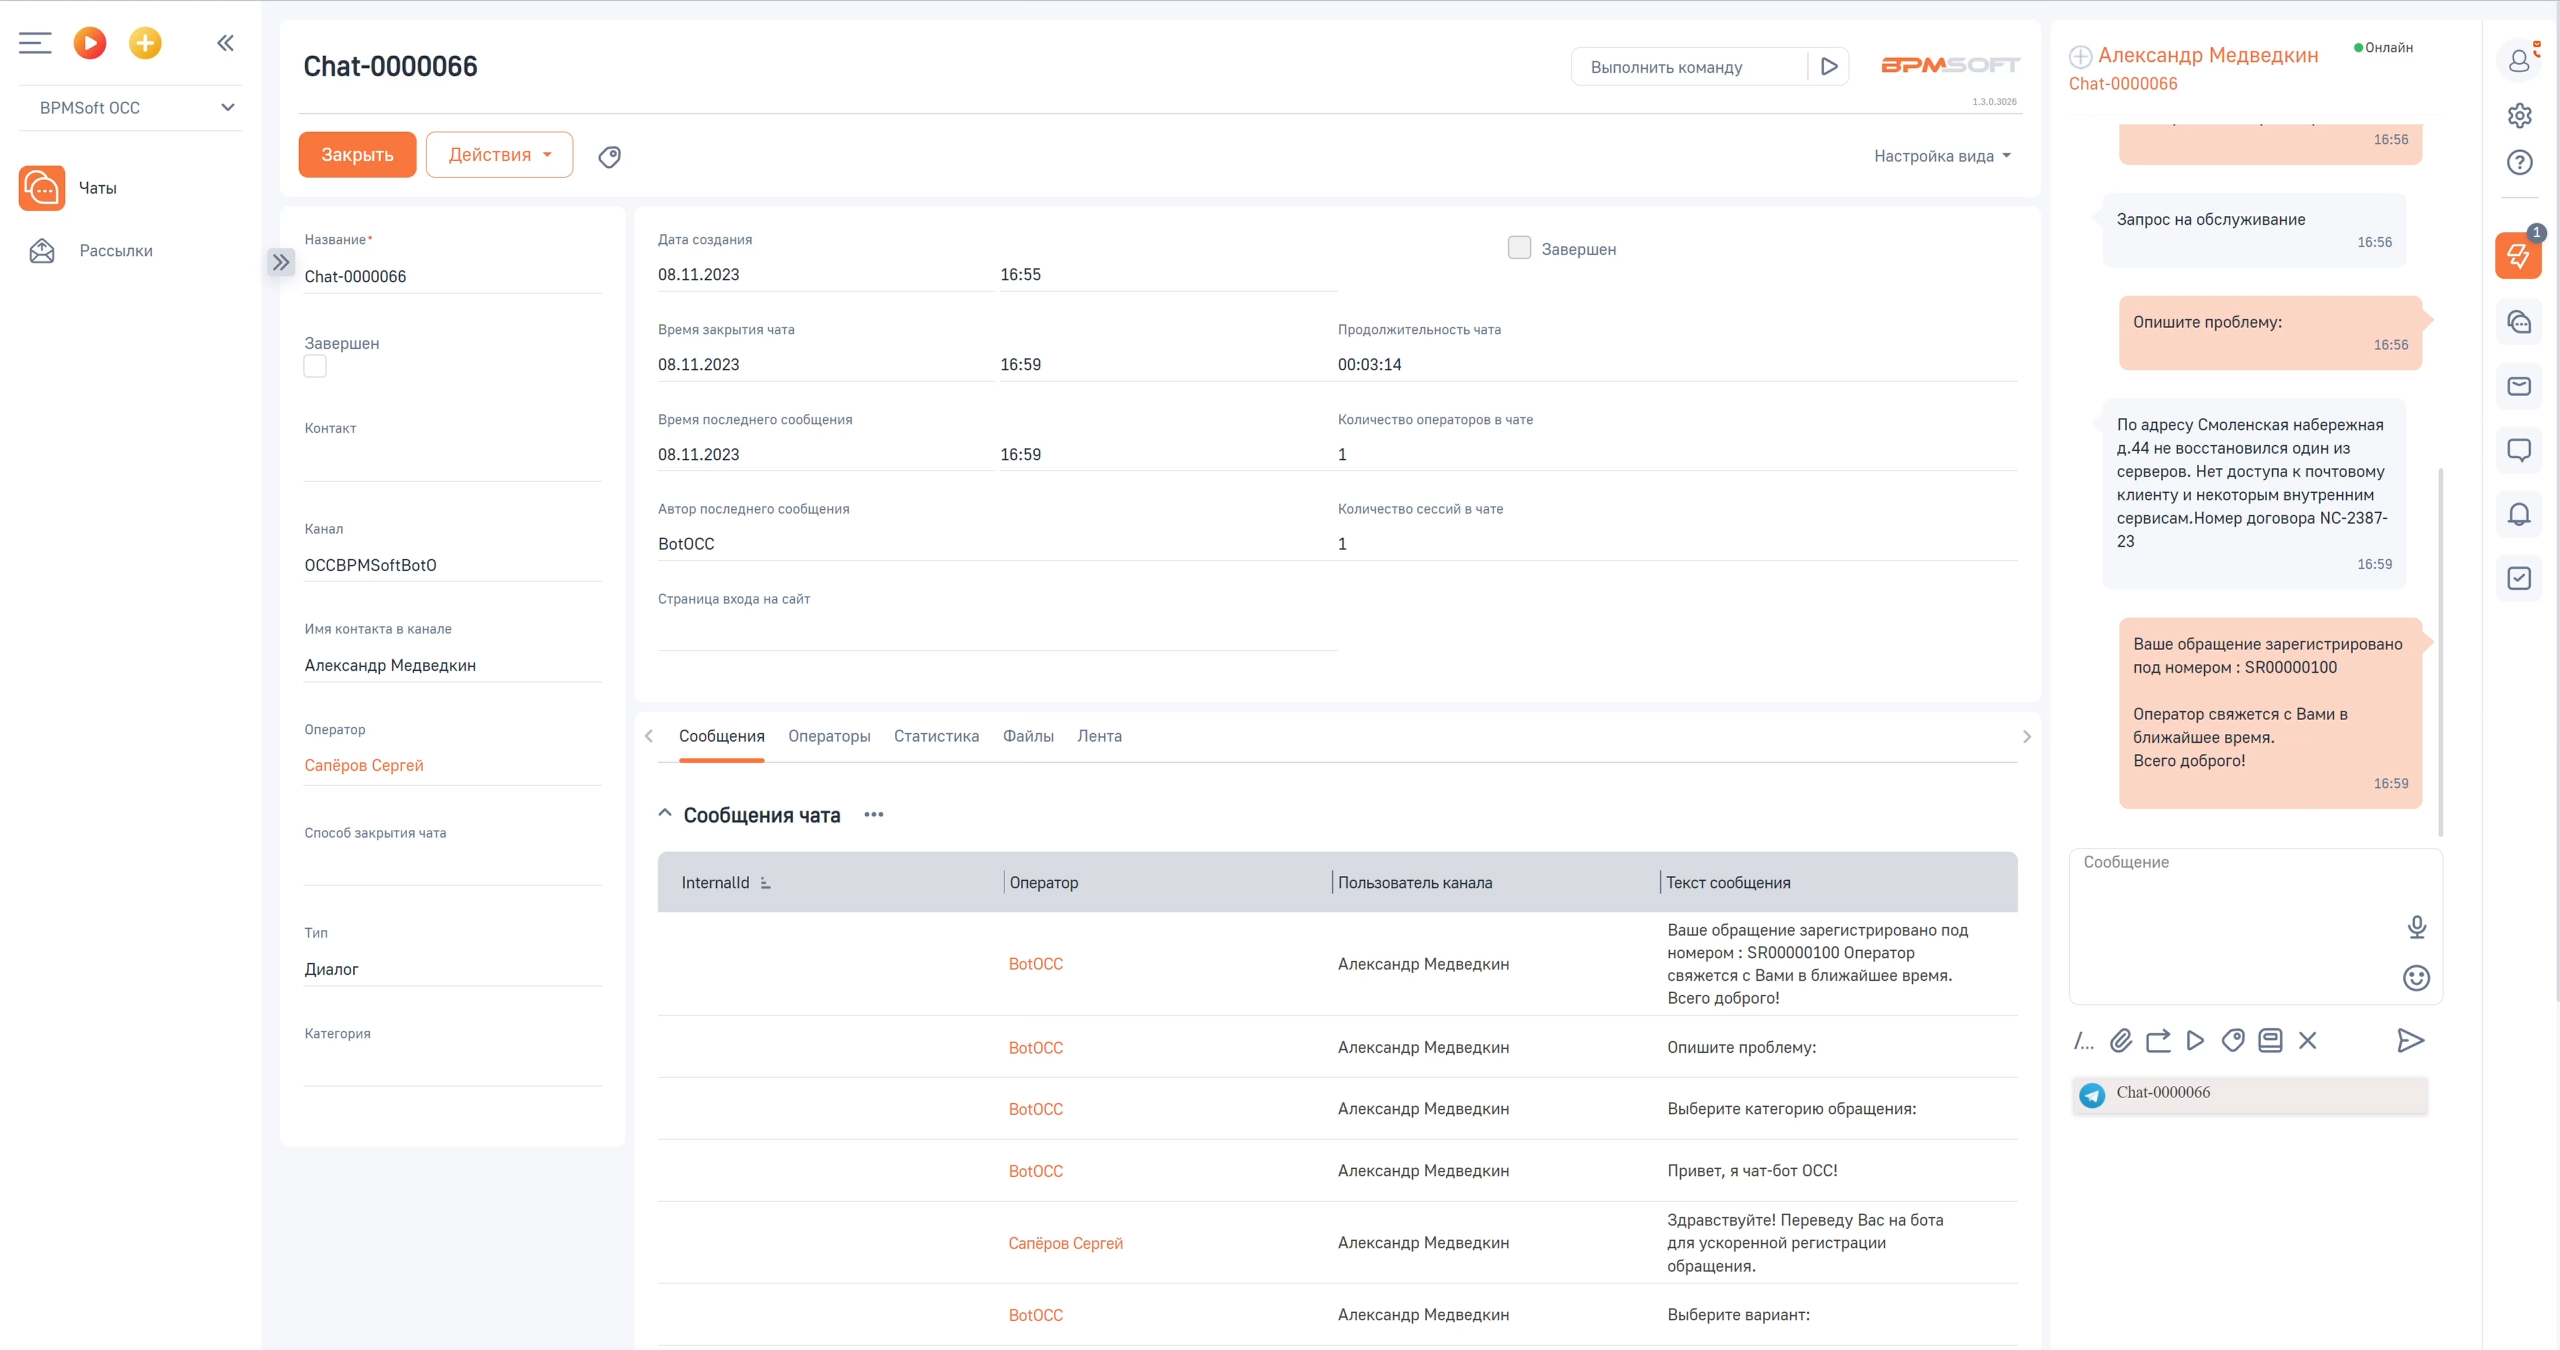Click the email envelope icon in right sidebar
Image resolution: width=2560 pixels, height=1350 pixels.
(2518, 386)
